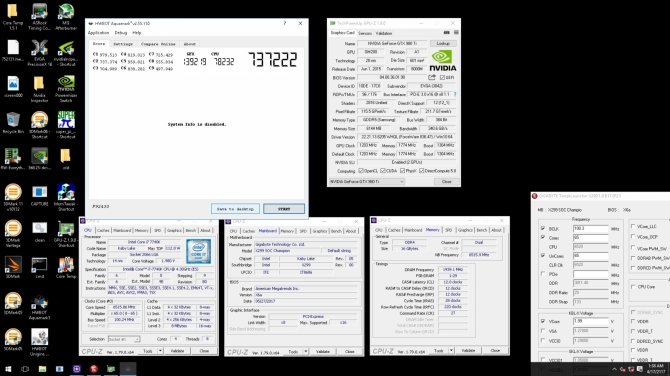
Task: Enable the VCore_LLC checkbox
Action: 633,226
